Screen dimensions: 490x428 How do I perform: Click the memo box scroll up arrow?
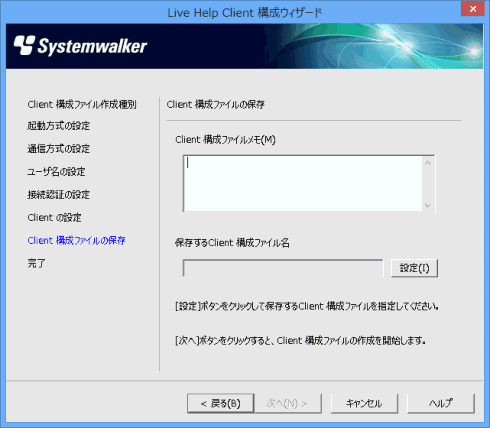[428, 163]
